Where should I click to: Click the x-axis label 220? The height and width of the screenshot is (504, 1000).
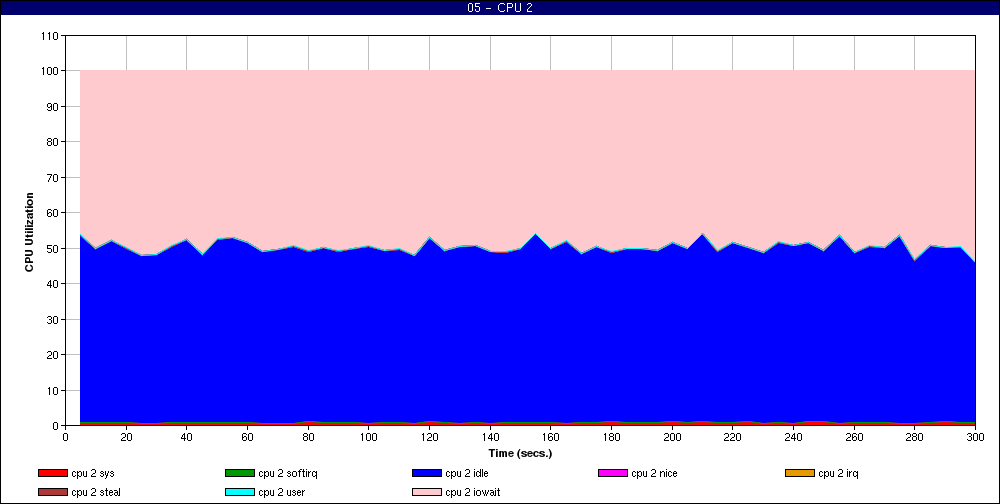pyautogui.click(x=733, y=437)
